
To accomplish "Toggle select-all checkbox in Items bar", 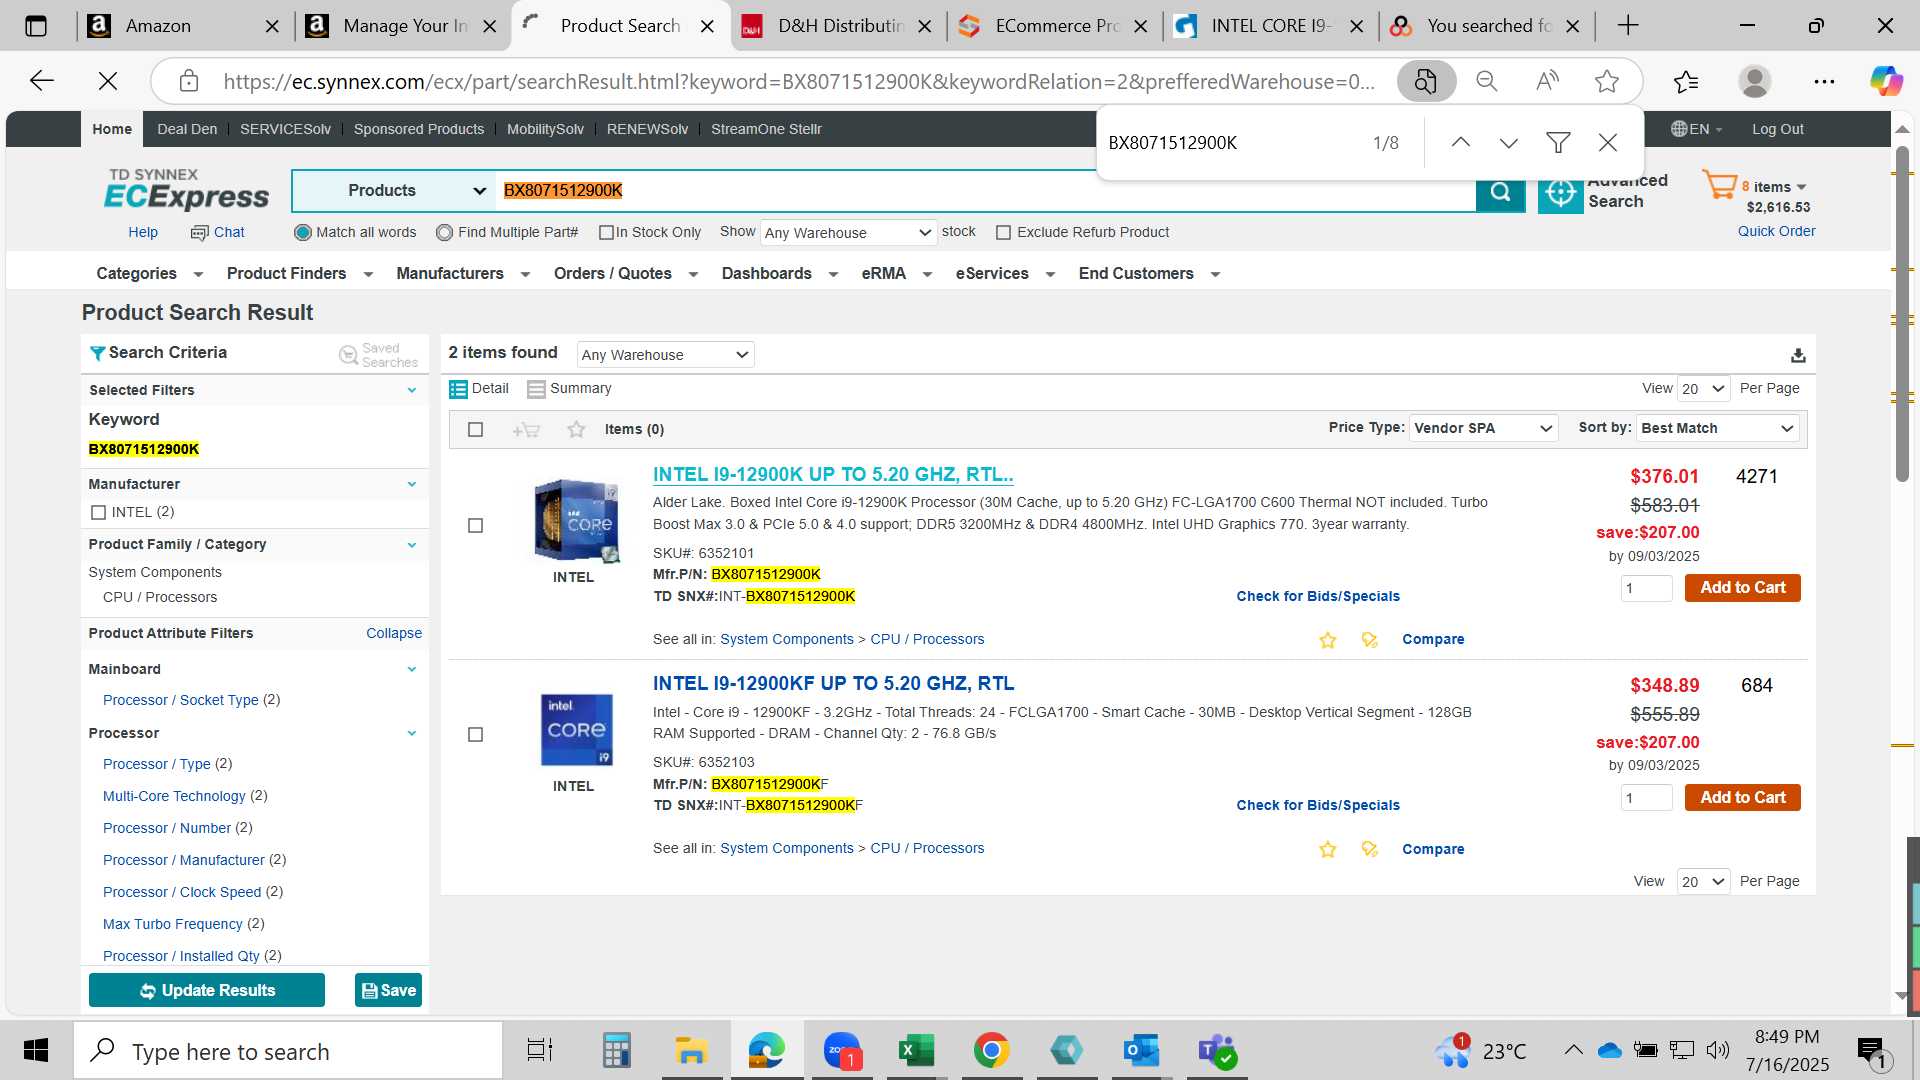I will point(476,430).
